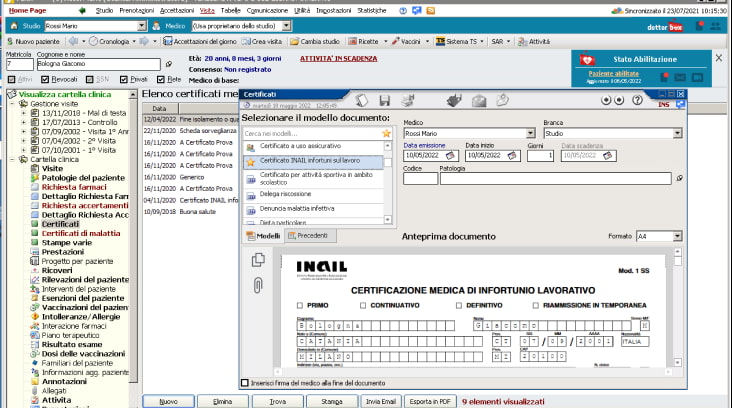The image size is (732, 408).
Task: Click the Vaccini syringe button
Action: click(406, 42)
